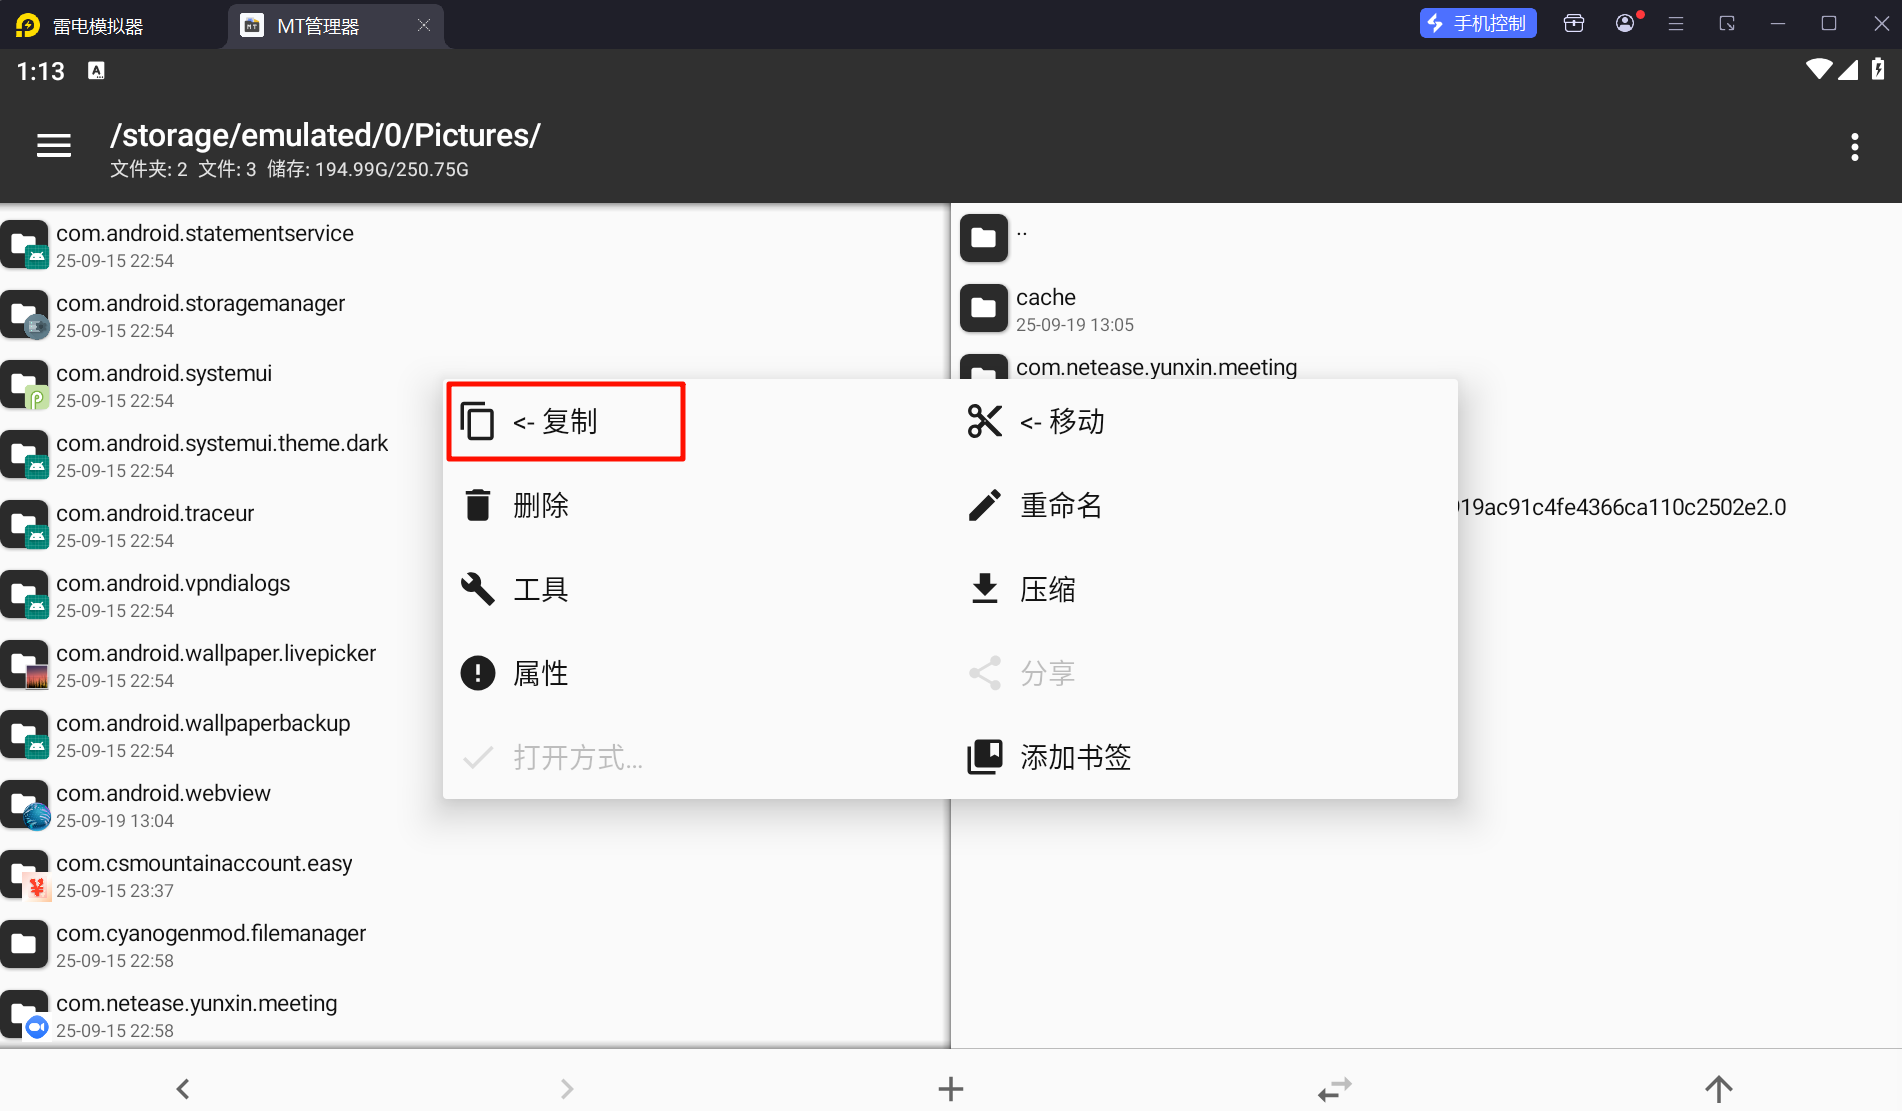Screen dimensions: 1902x1111
Task: Tap the plus icon to create new
Action: (950, 1088)
